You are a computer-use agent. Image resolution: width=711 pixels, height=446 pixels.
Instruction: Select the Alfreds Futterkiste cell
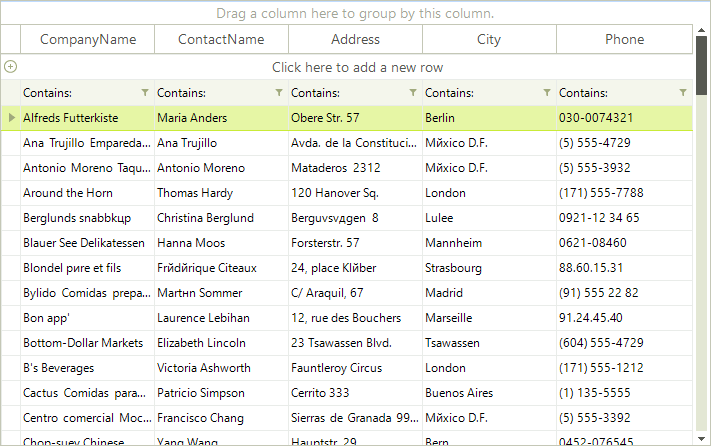pyautogui.click(x=88, y=118)
